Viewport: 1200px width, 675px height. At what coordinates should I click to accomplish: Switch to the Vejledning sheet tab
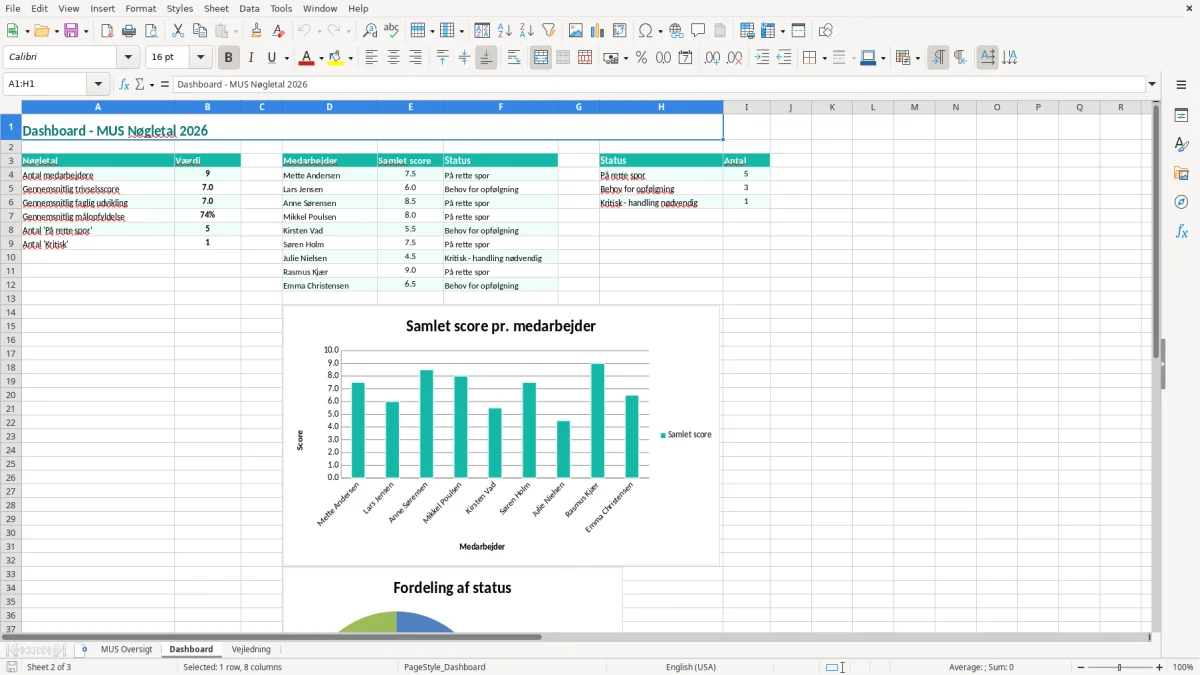pyautogui.click(x=251, y=649)
